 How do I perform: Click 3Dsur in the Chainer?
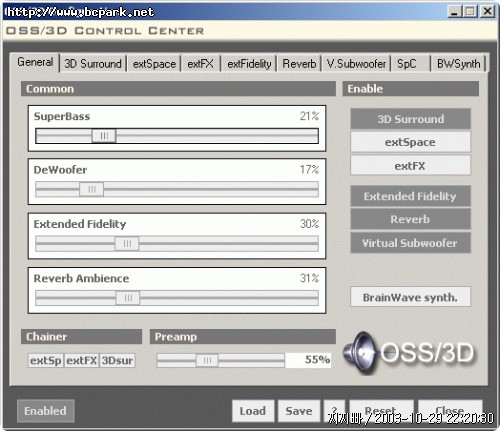(117, 360)
